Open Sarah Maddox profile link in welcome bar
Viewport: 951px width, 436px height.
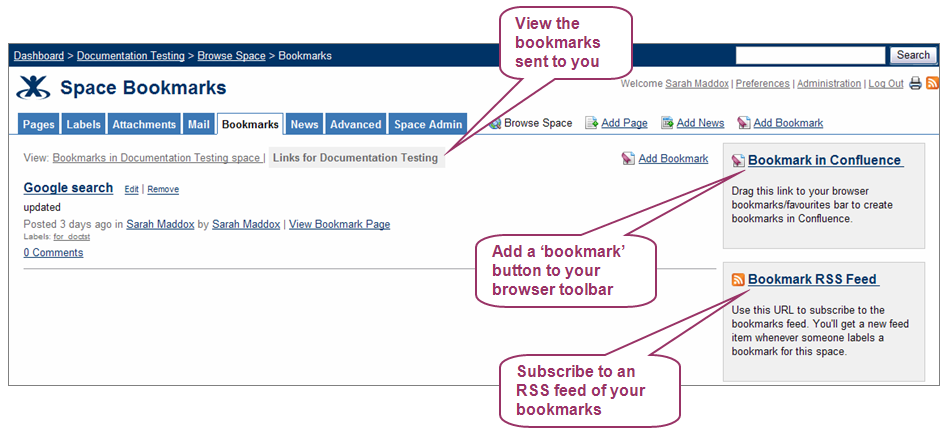pyautogui.click(x=697, y=84)
